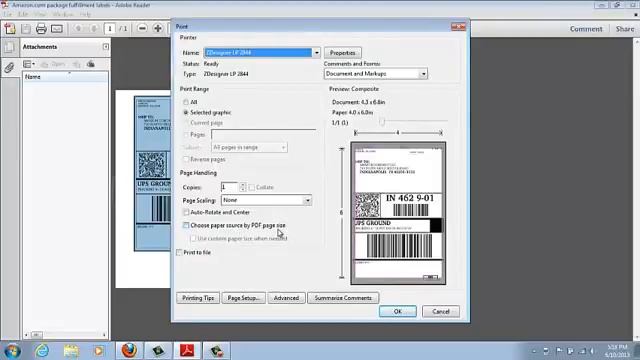Click the create PDF toolbar icon
This screenshot has width=640, height=360.
[10, 29]
